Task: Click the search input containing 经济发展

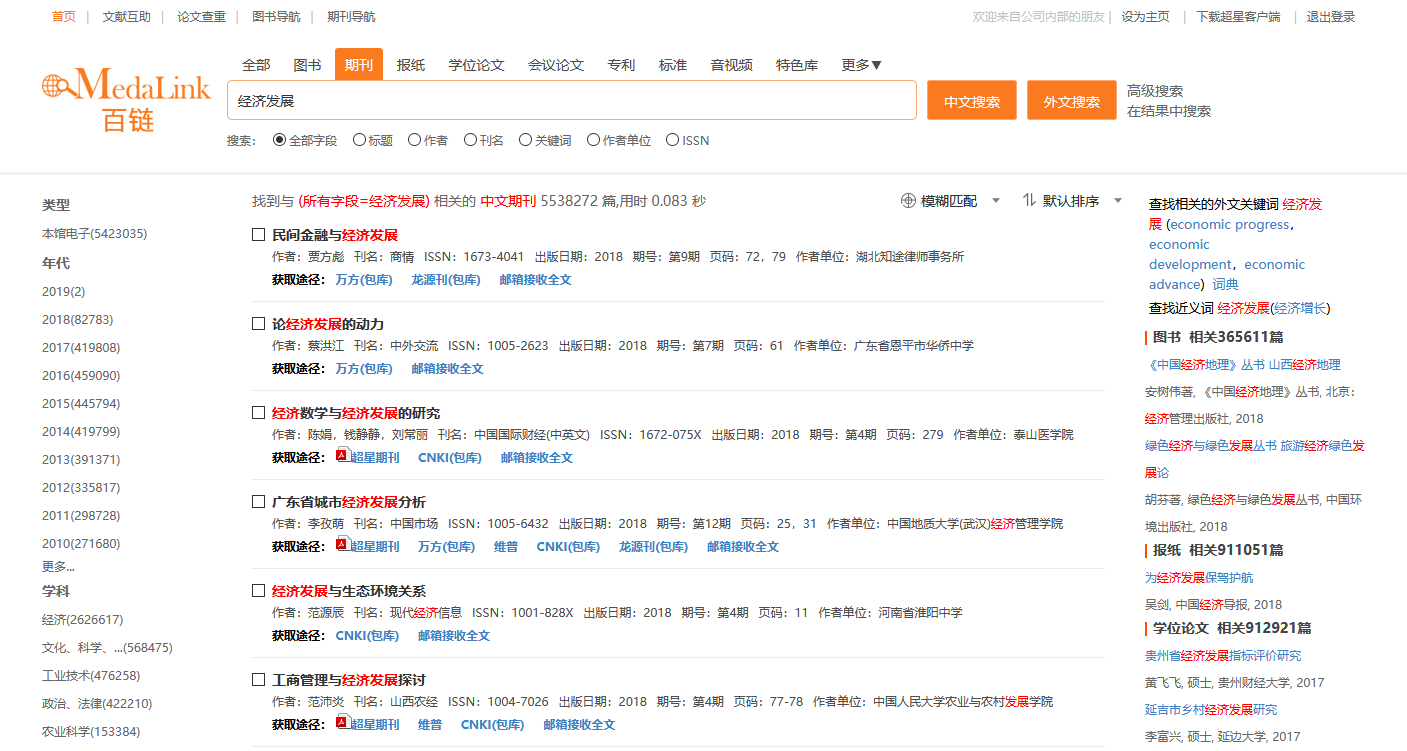Action: click(x=571, y=101)
